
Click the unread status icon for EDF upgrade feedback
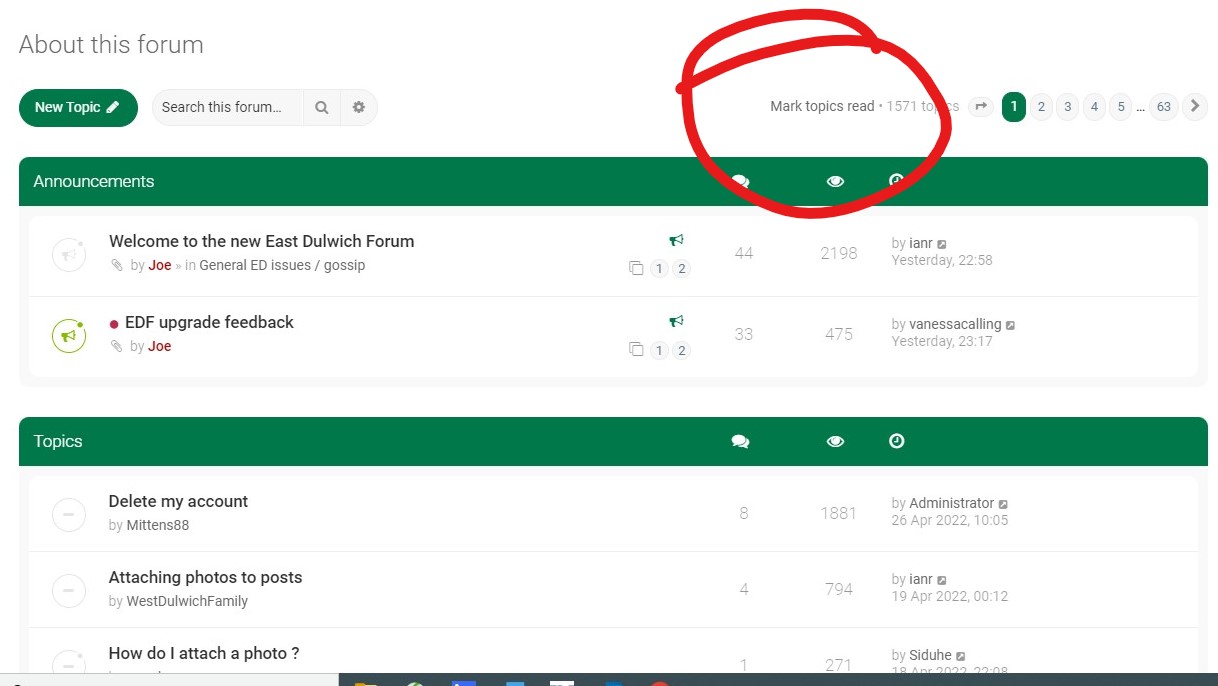(69, 335)
